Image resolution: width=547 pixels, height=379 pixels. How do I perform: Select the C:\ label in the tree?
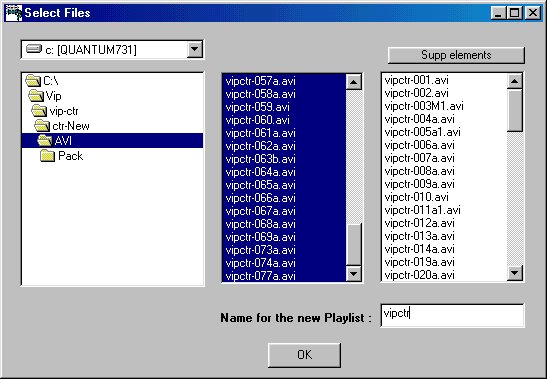[x=50, y=81]
